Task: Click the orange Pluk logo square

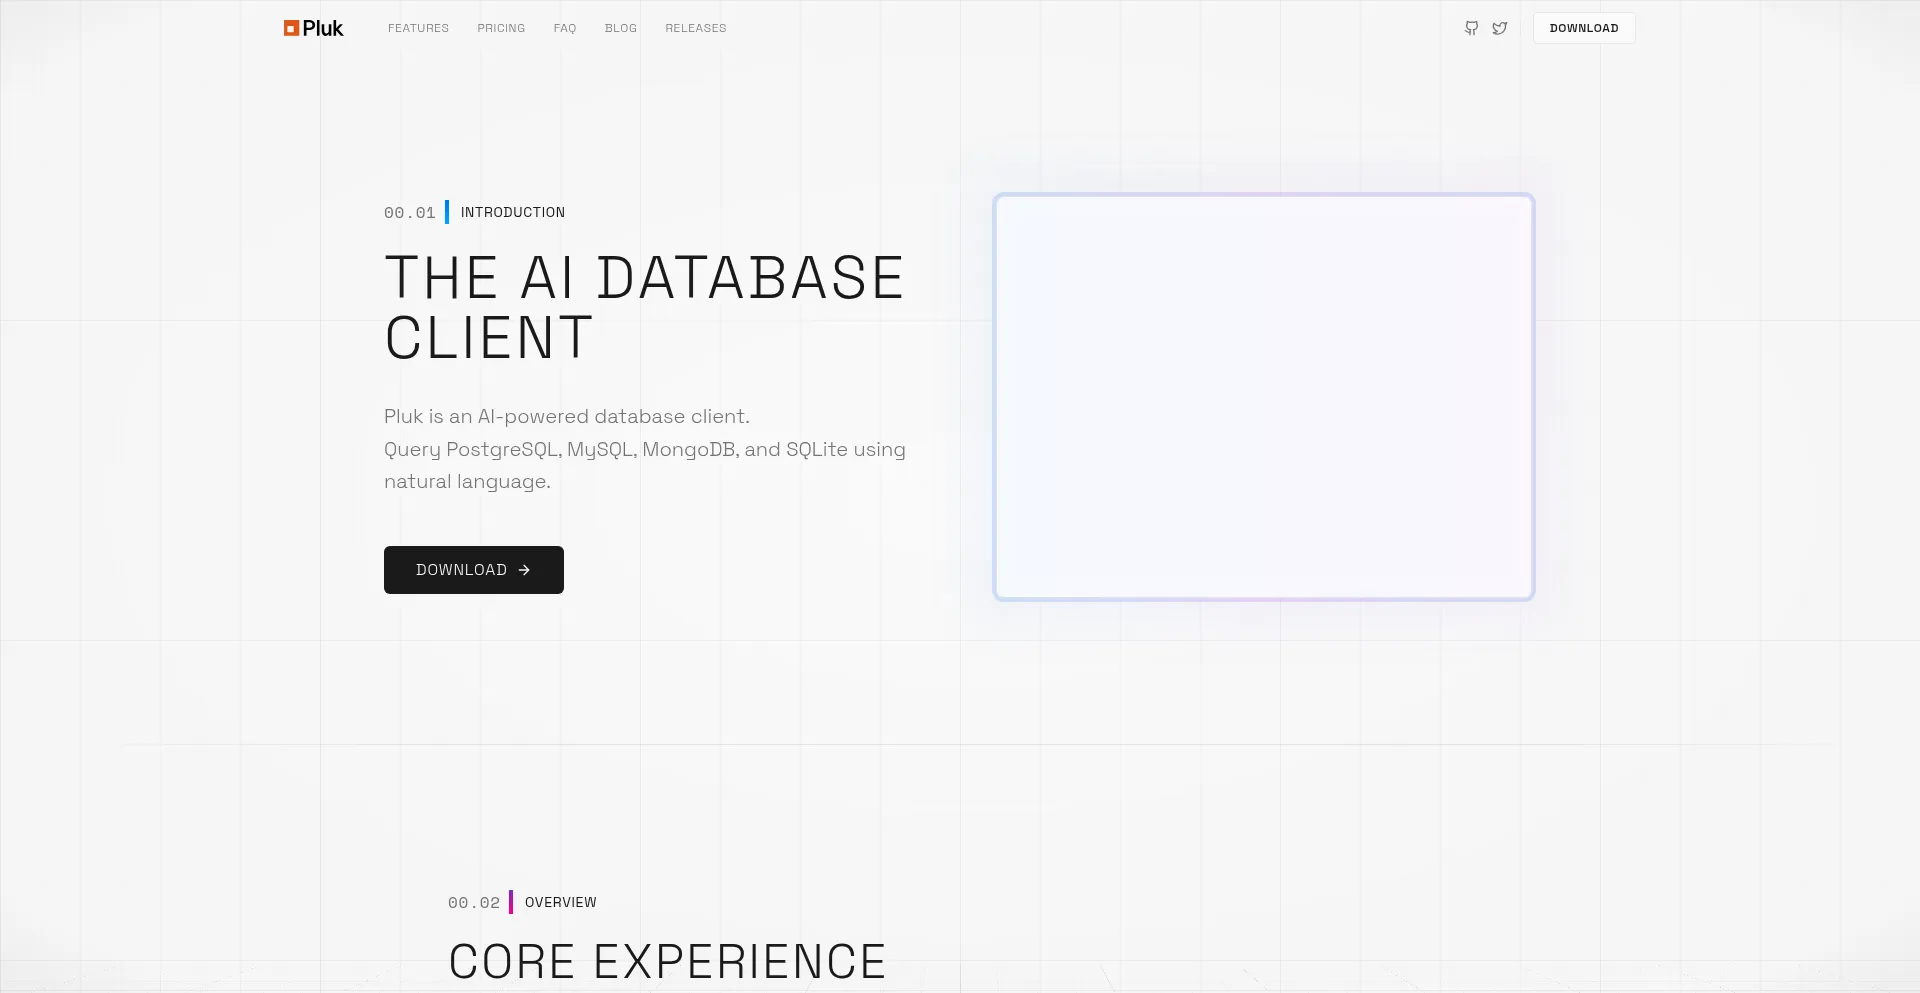Action: pos(291,28)
